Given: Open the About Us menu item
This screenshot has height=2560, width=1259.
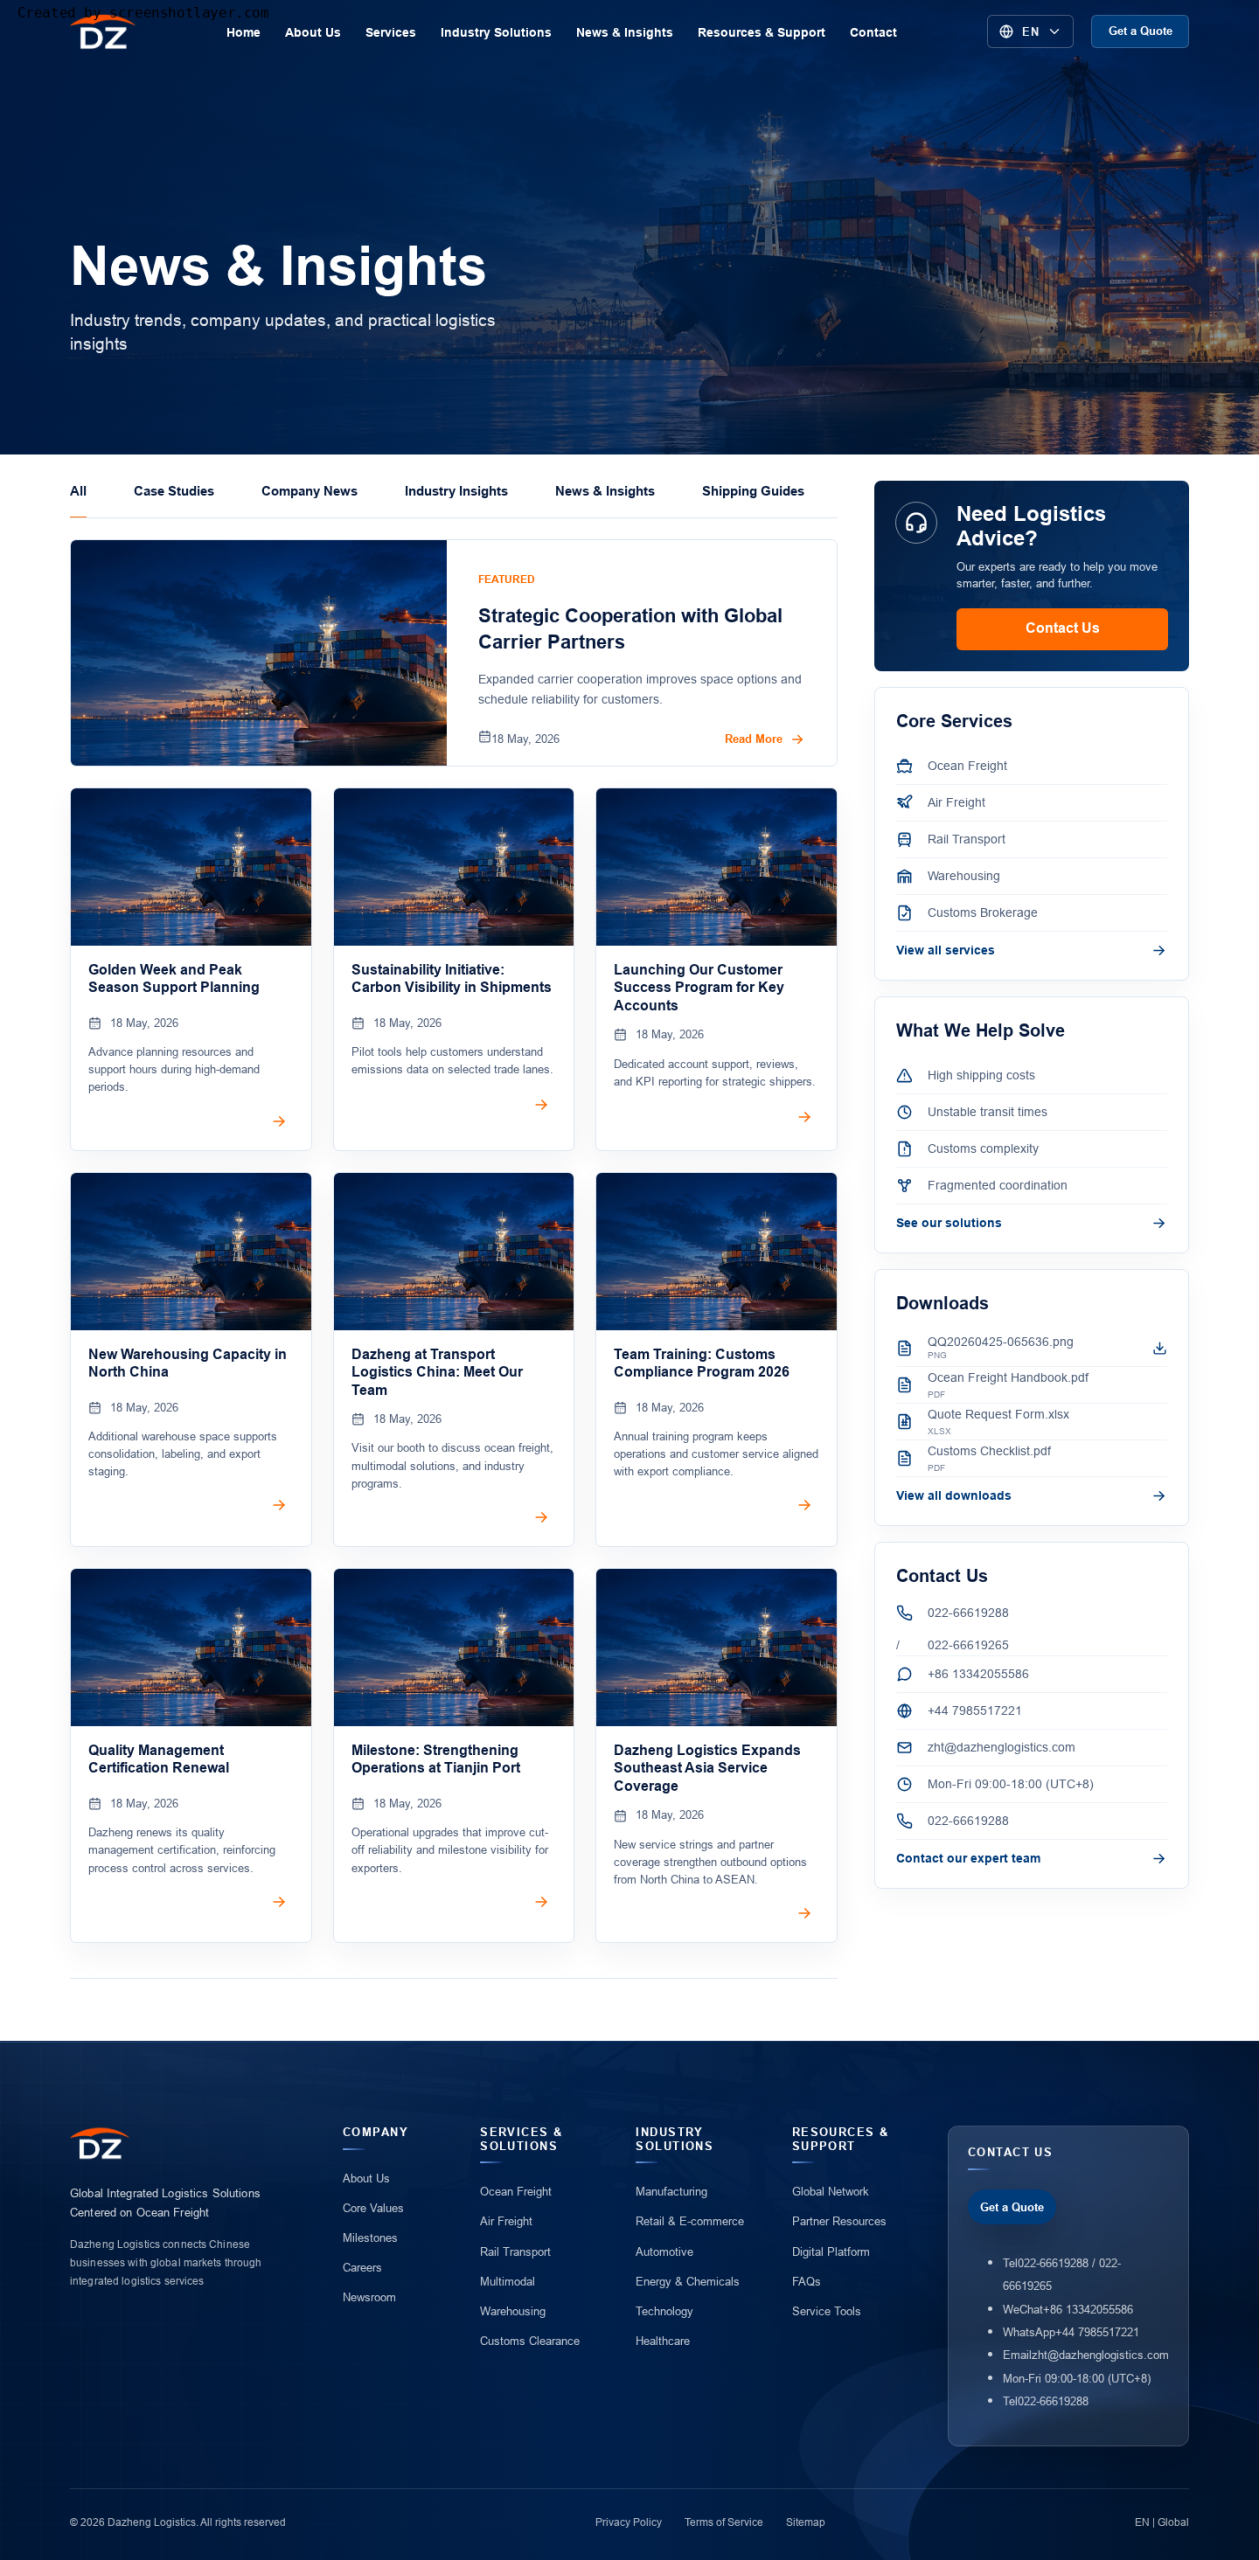Looking at the screenshot, I should (x=312, y=32).
